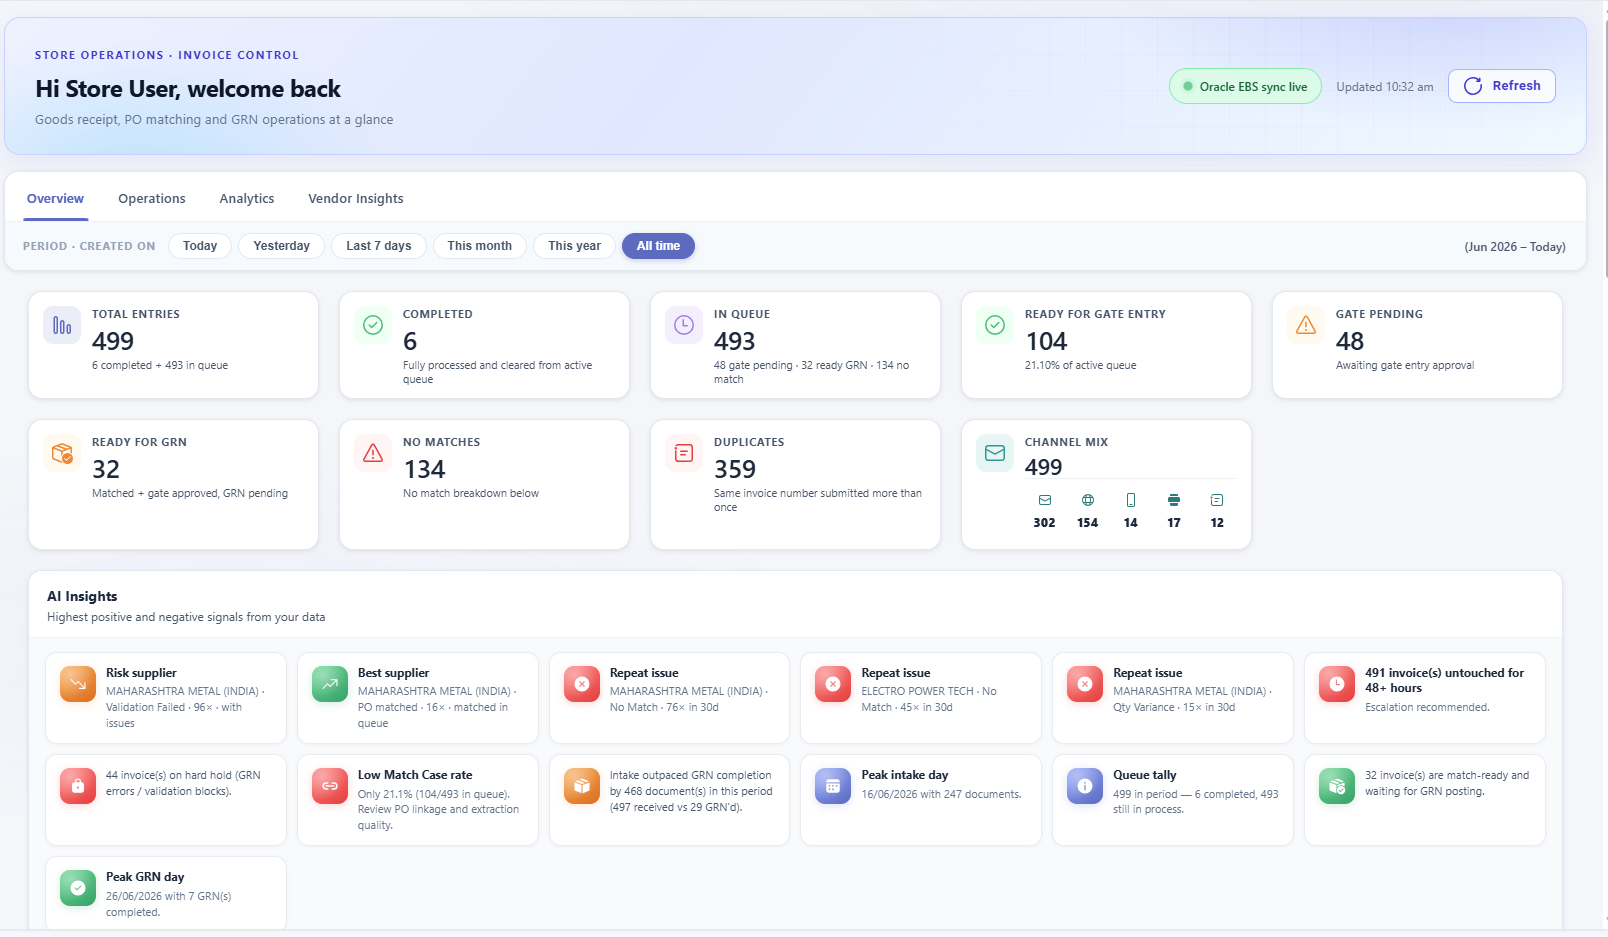Viewport: 1608px width, 937px height.
Task: Click the email channel icon above 302
Action: tap(1045, 500)
